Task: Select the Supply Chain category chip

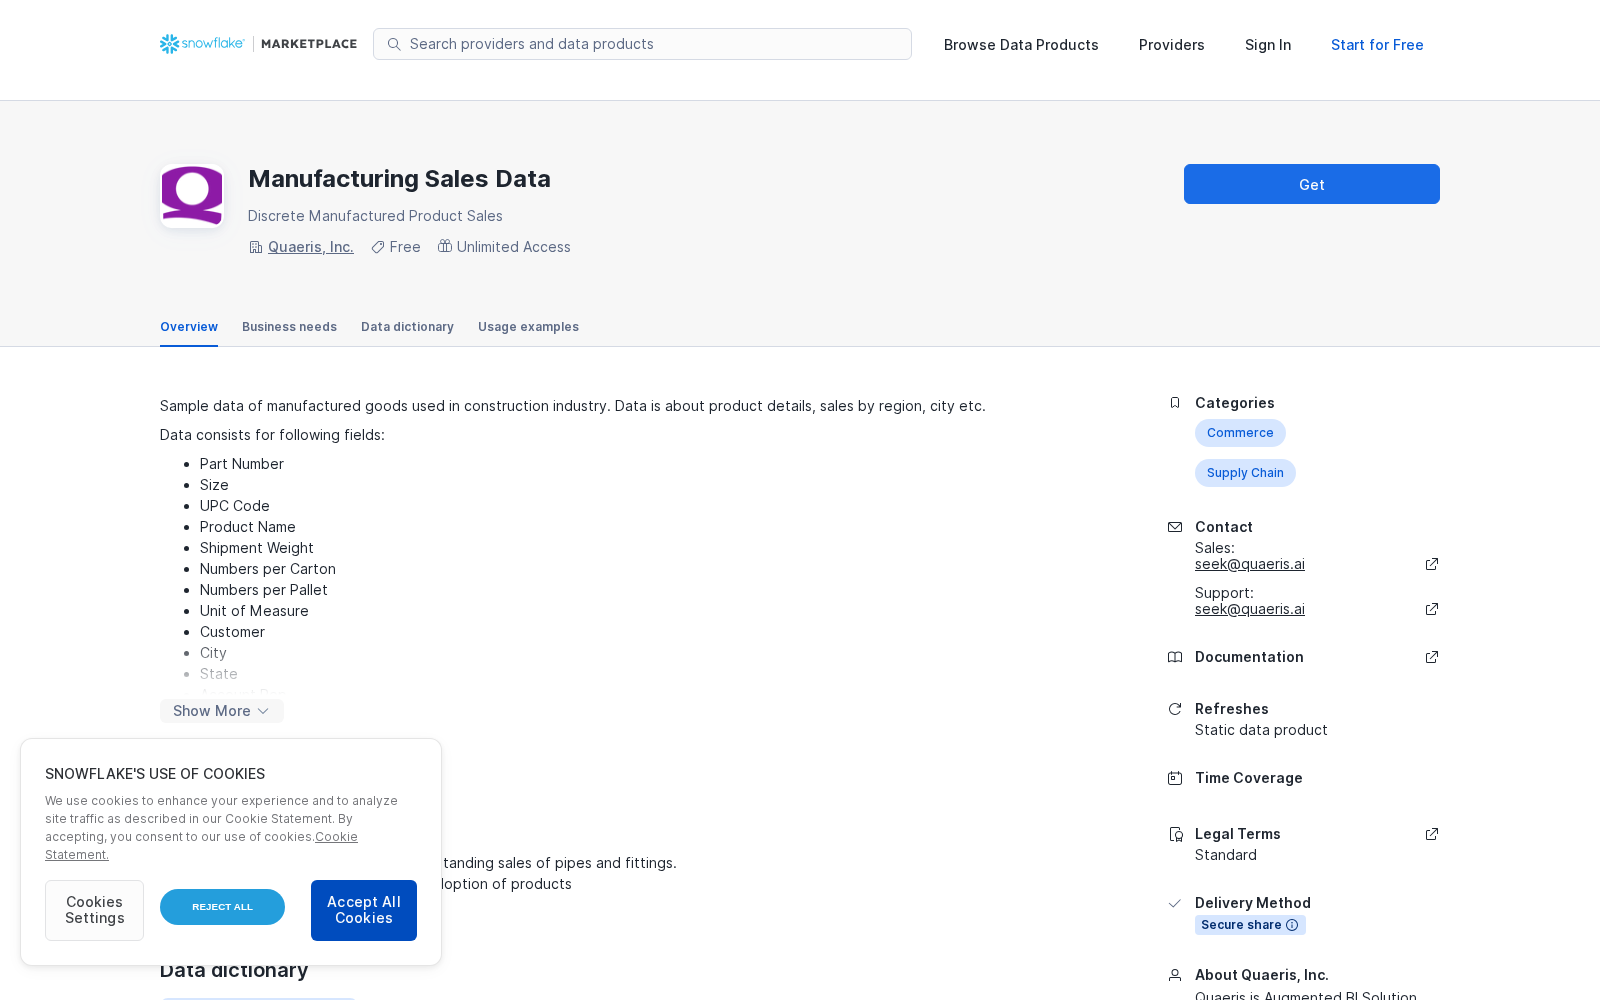Action: [x=1245, y=473]
